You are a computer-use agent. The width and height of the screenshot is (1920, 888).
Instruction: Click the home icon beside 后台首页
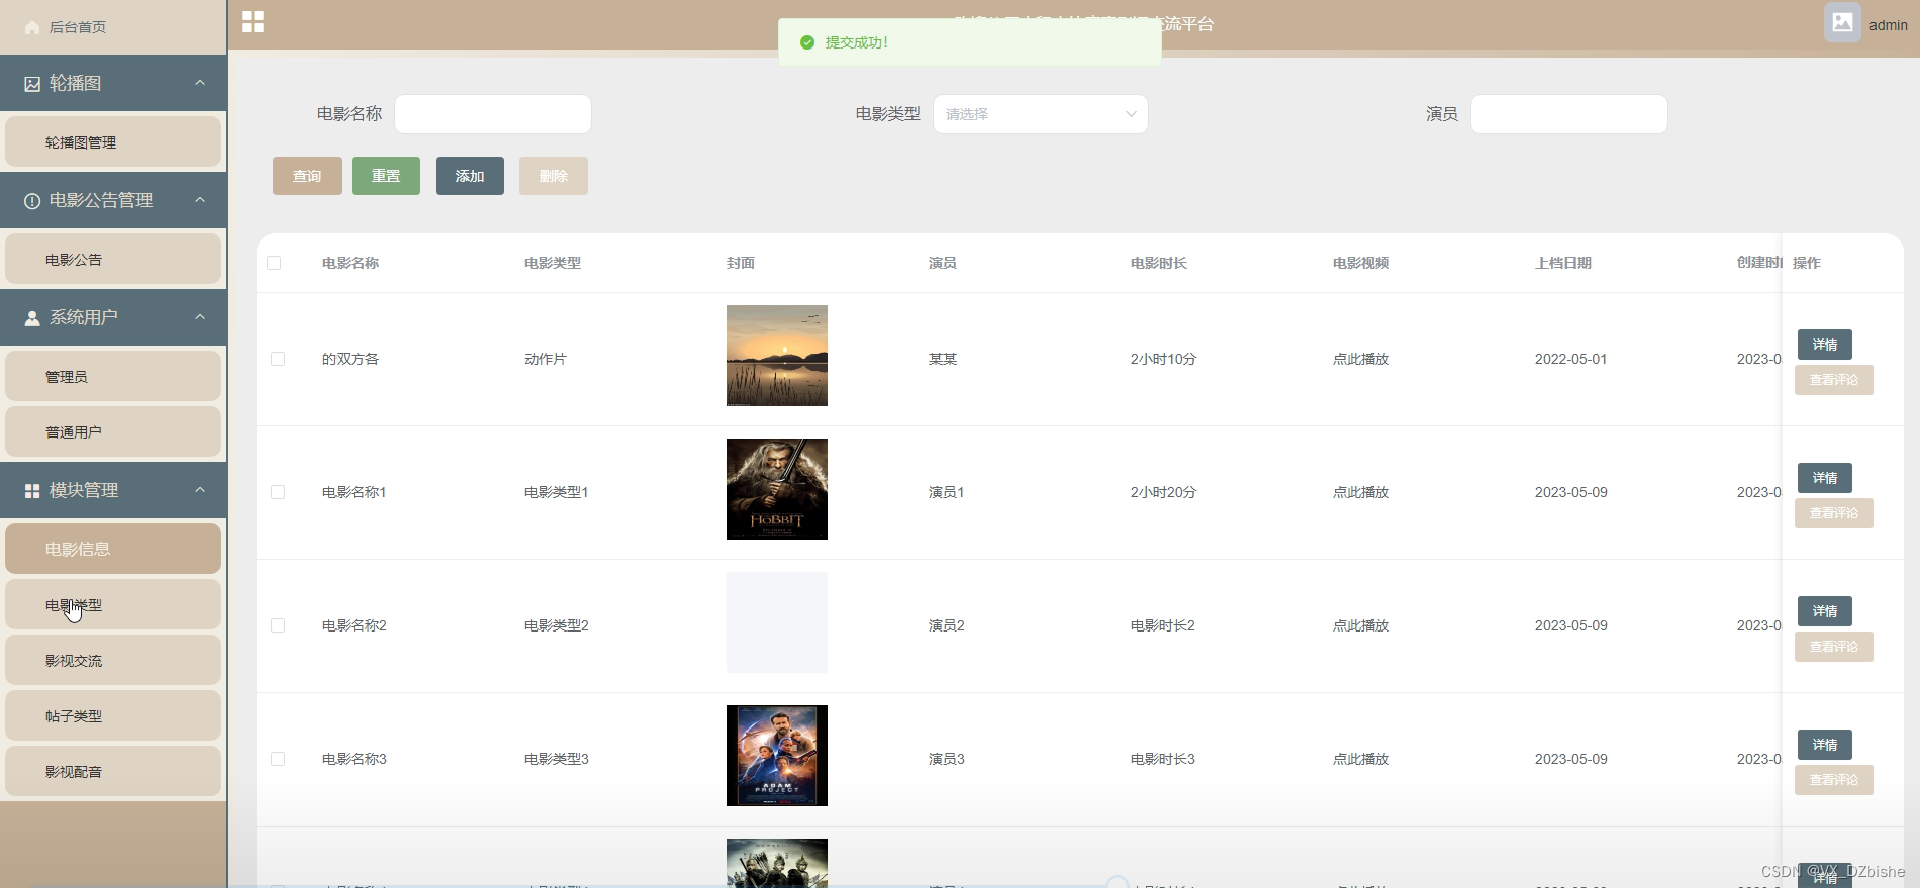[32, 27]
